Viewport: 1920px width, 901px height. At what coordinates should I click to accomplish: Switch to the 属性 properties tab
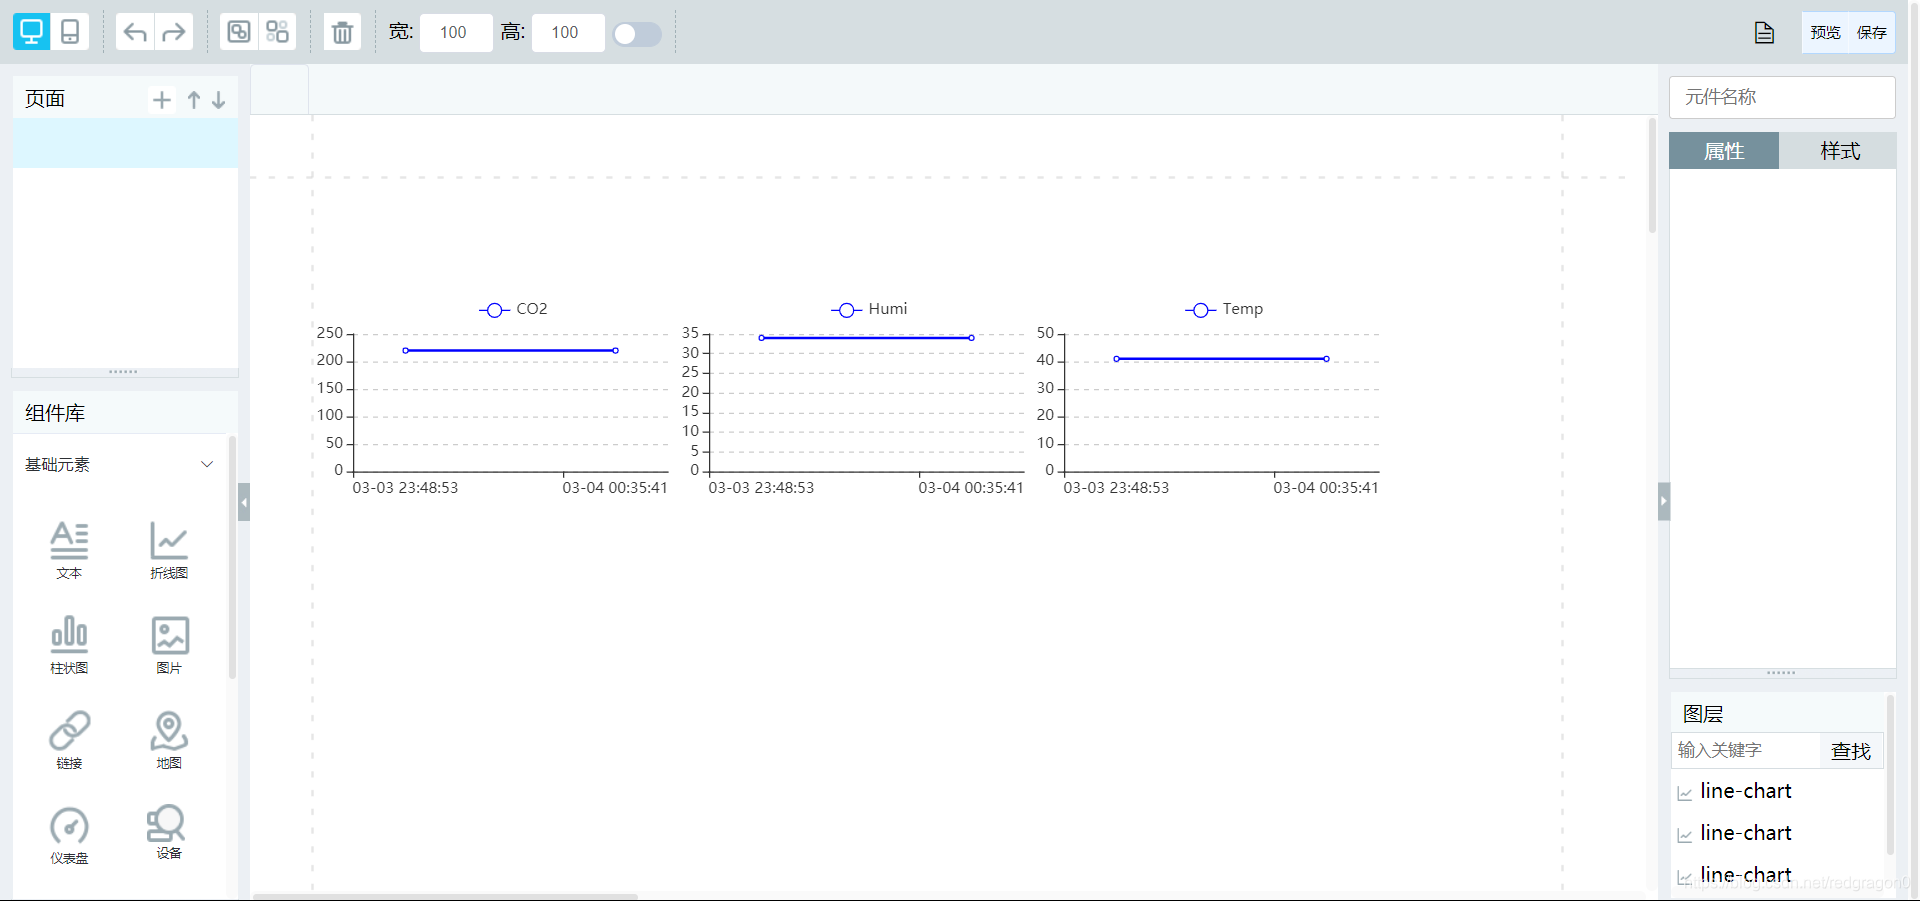1724,151
